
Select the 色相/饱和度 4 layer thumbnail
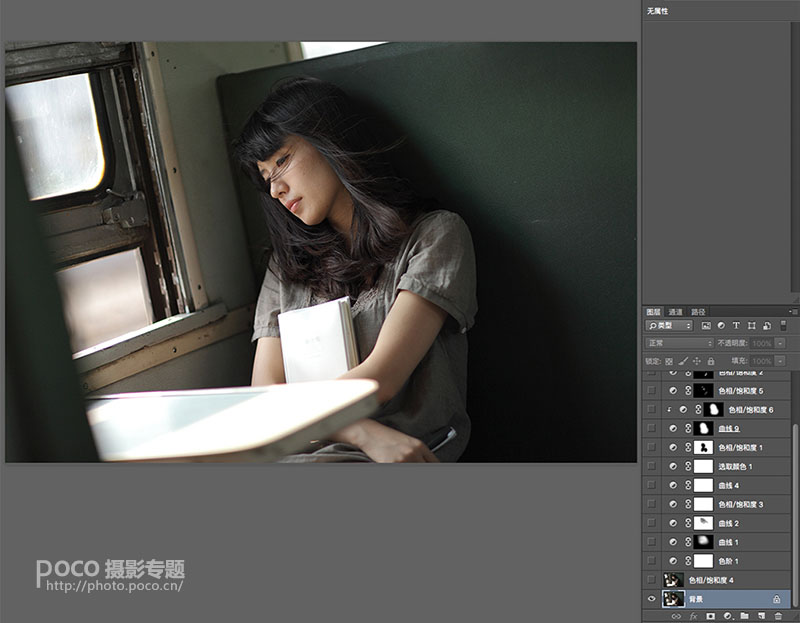click(673, 580)
